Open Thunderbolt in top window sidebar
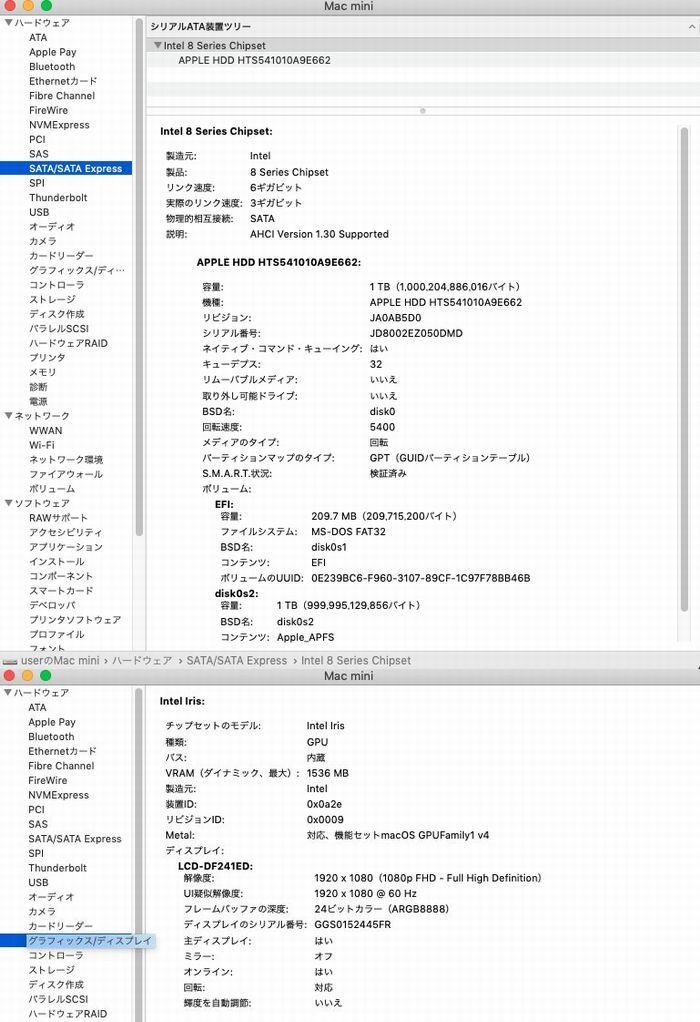Viewport: 700px width, 1022px height. 58,197
